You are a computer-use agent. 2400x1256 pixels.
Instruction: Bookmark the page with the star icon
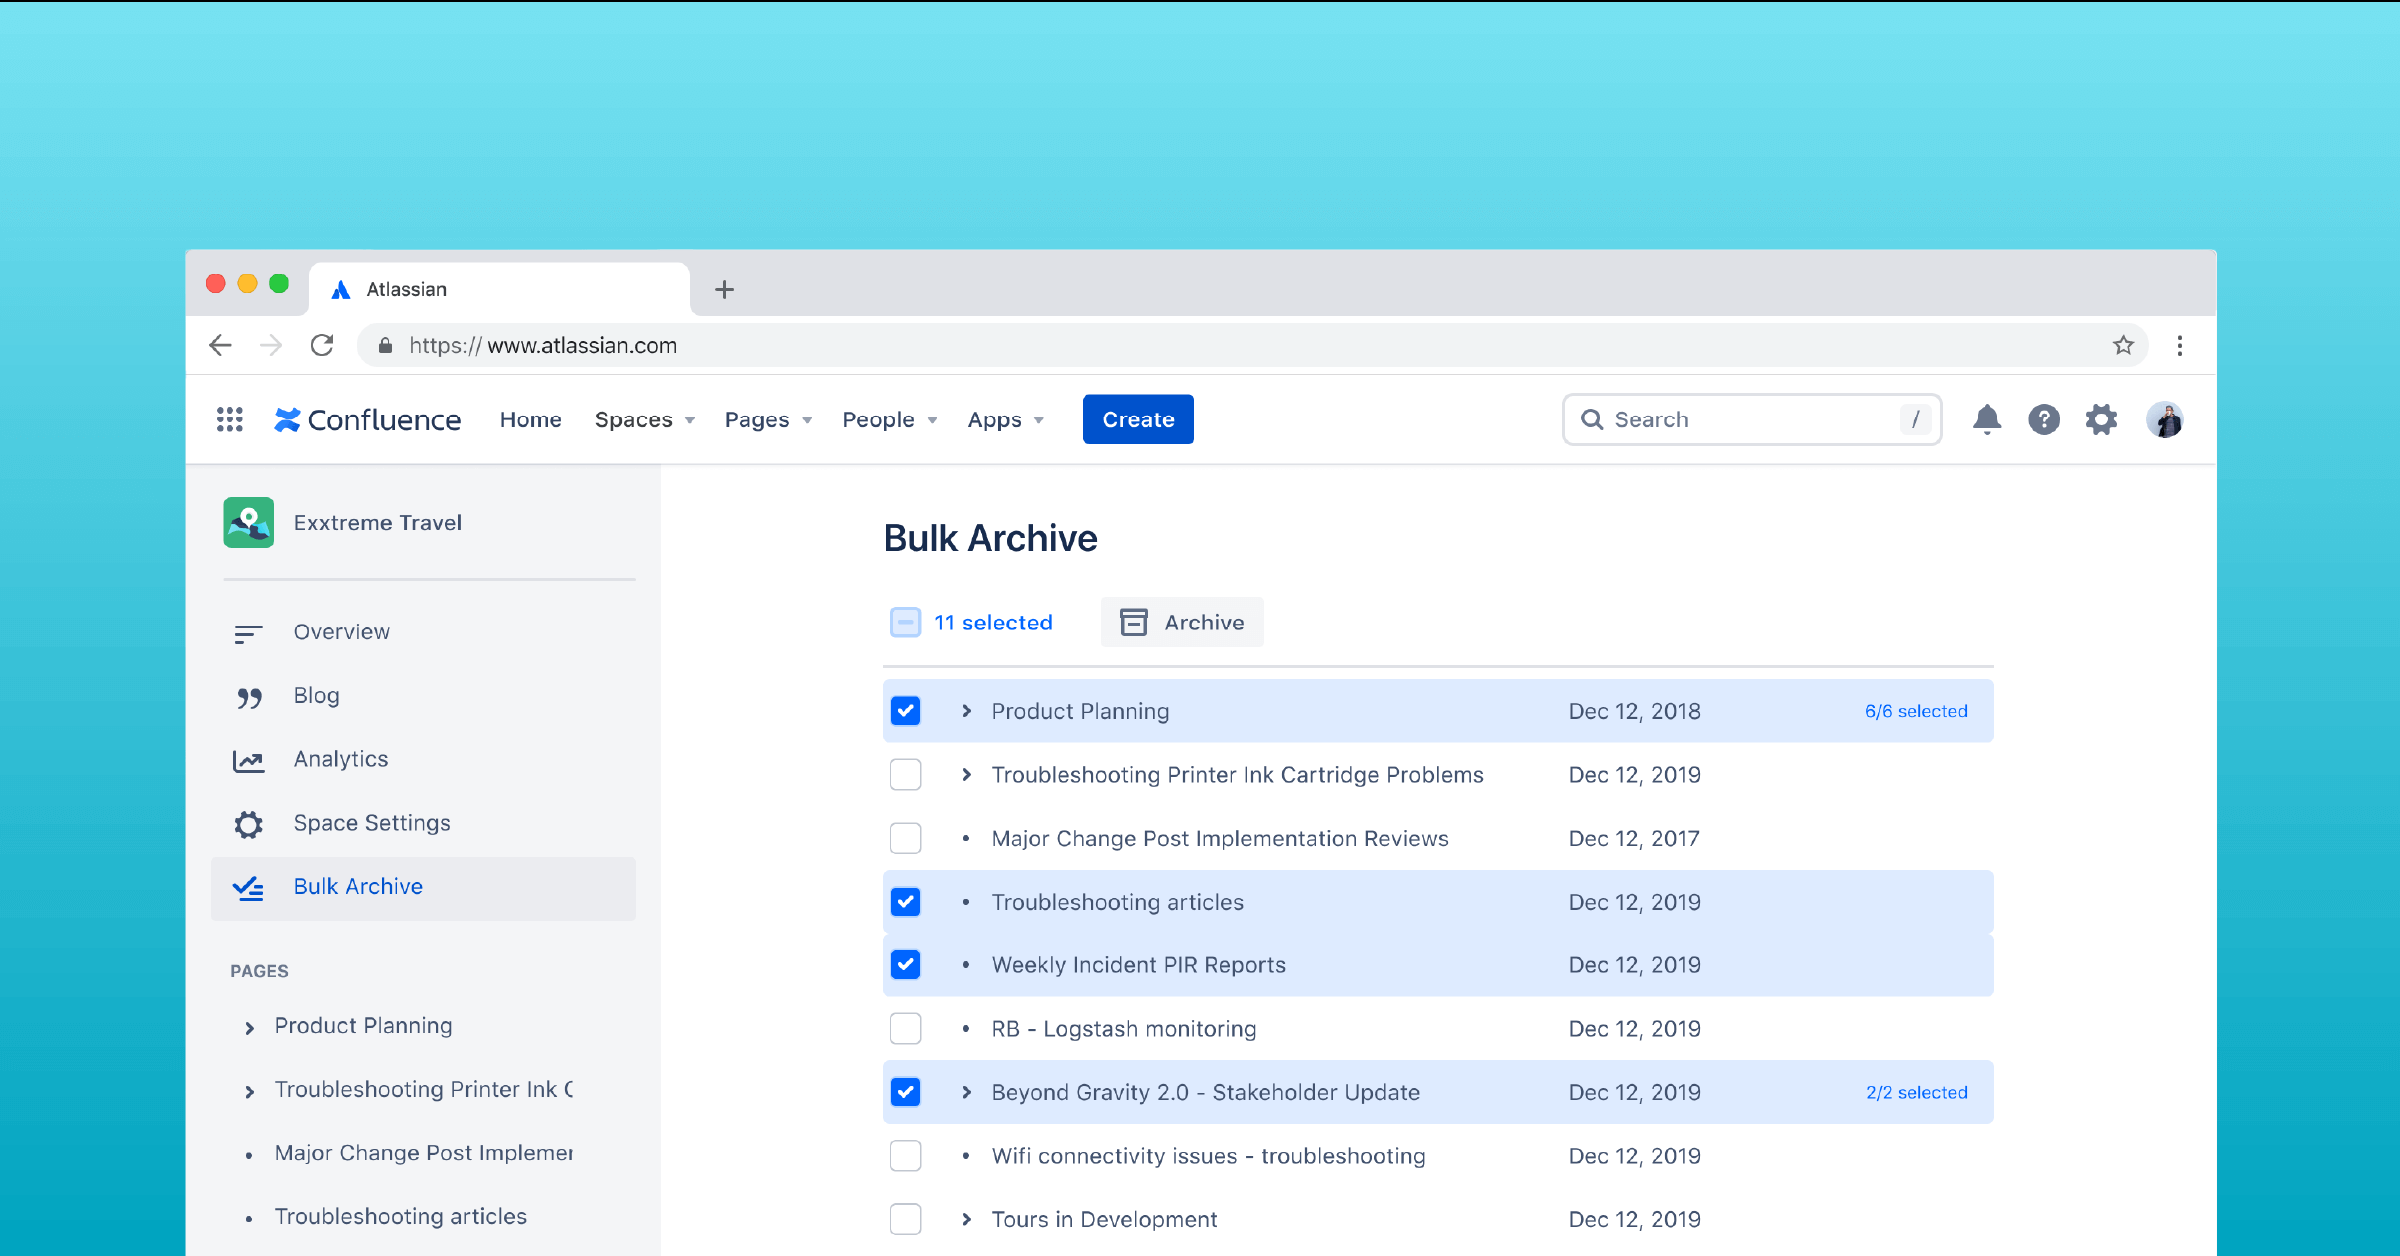click(2123, 346)
